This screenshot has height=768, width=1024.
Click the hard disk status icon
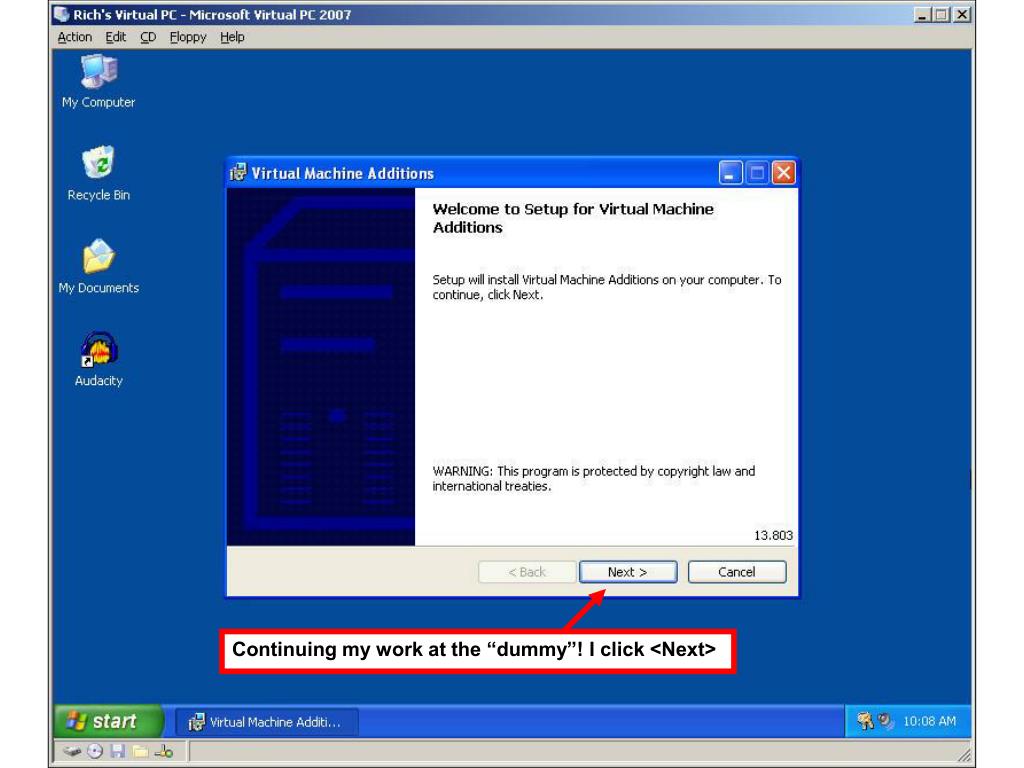click(x=72, y=752)
